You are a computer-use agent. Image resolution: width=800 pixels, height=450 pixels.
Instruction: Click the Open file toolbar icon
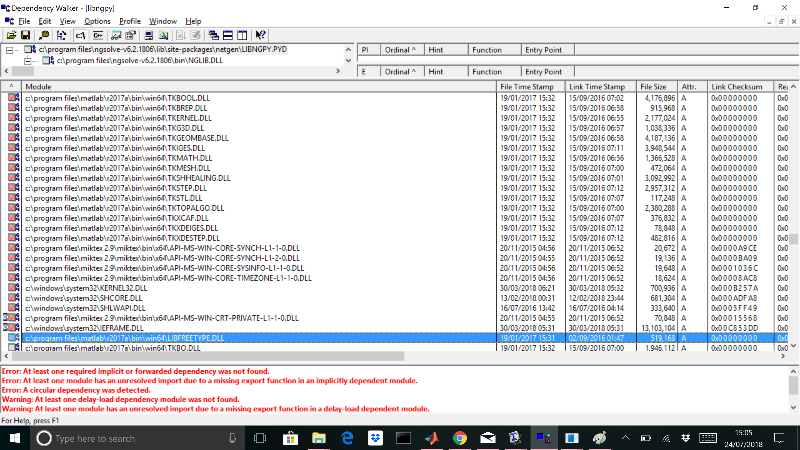[11, 35]
